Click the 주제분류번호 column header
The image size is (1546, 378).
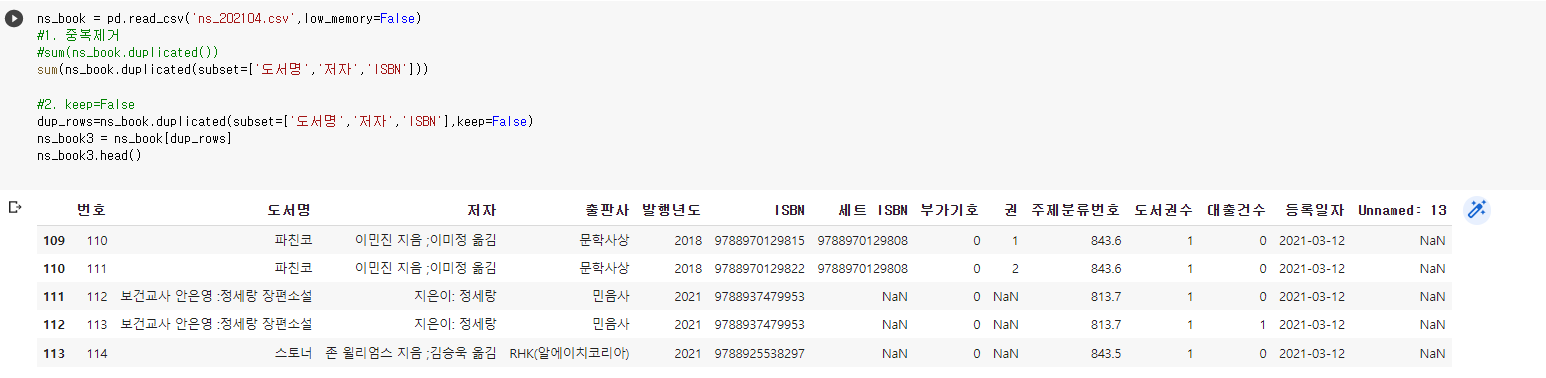[x=1076, y=210]
